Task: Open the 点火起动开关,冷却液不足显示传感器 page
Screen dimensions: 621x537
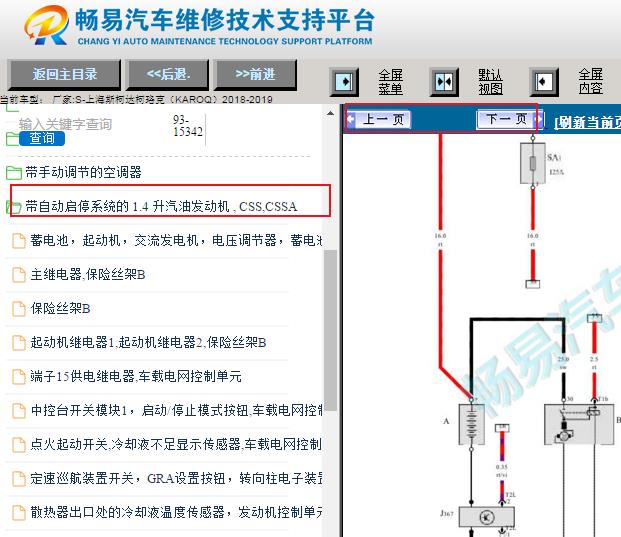Action: [x=176, y=445]
